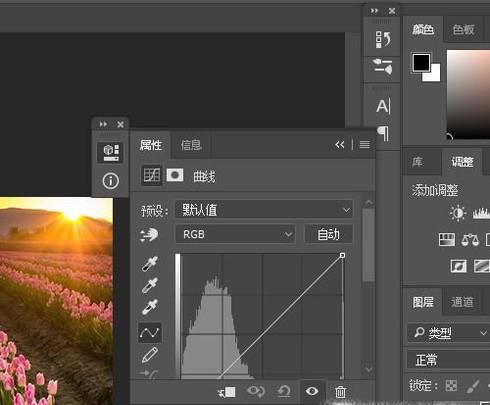This screenshot has height=405, width=490.
Task: Open the History panel icon
Action: (x=383, y=40)
